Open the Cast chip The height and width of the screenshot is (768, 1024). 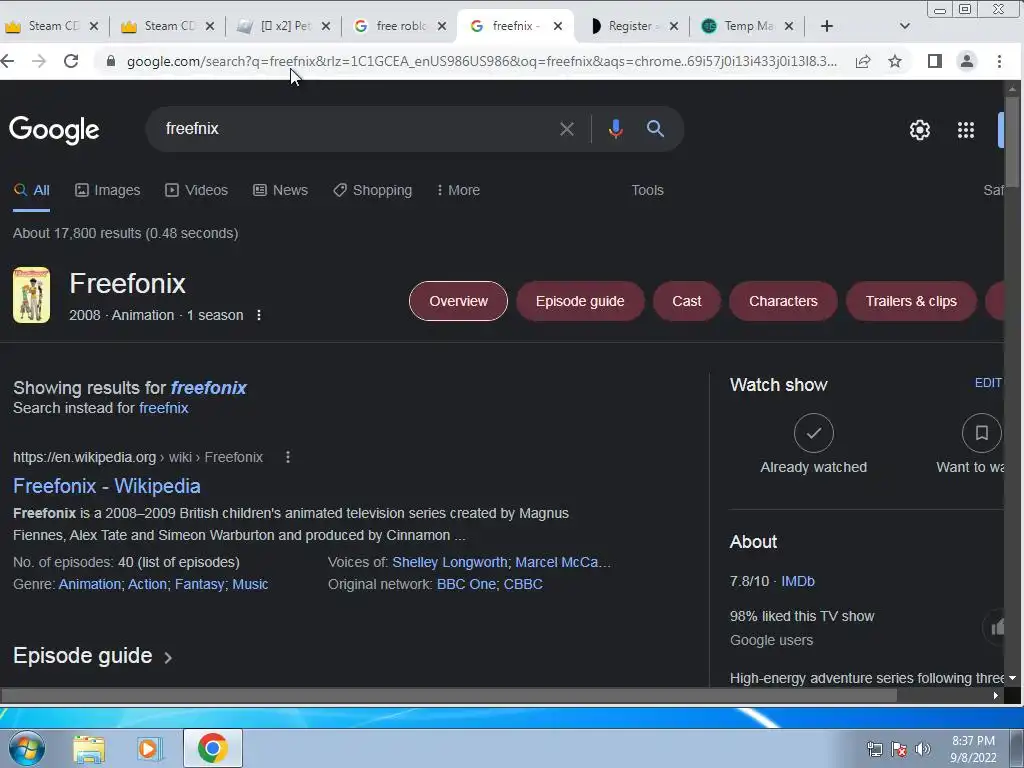[x=686, y=301]
